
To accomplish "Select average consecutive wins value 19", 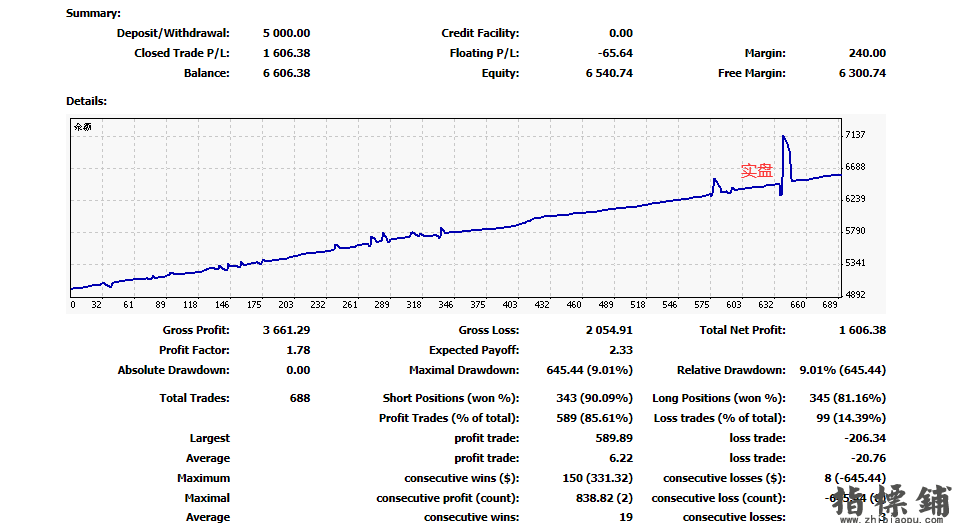I will [626, 518].
